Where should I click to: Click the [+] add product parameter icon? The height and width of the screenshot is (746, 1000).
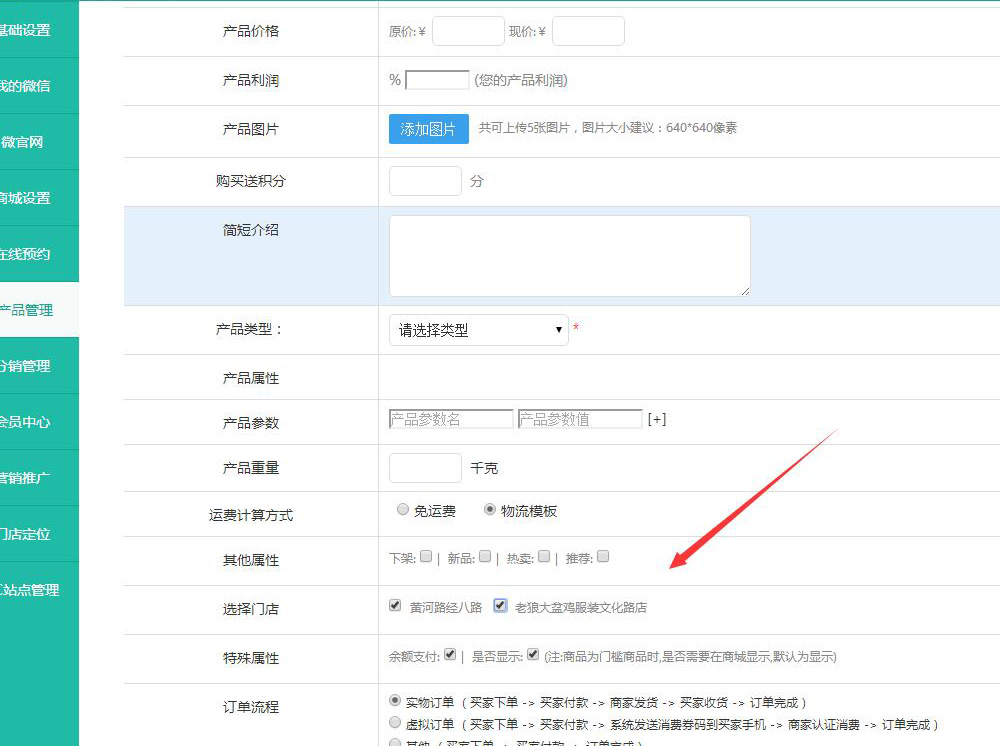657,419
